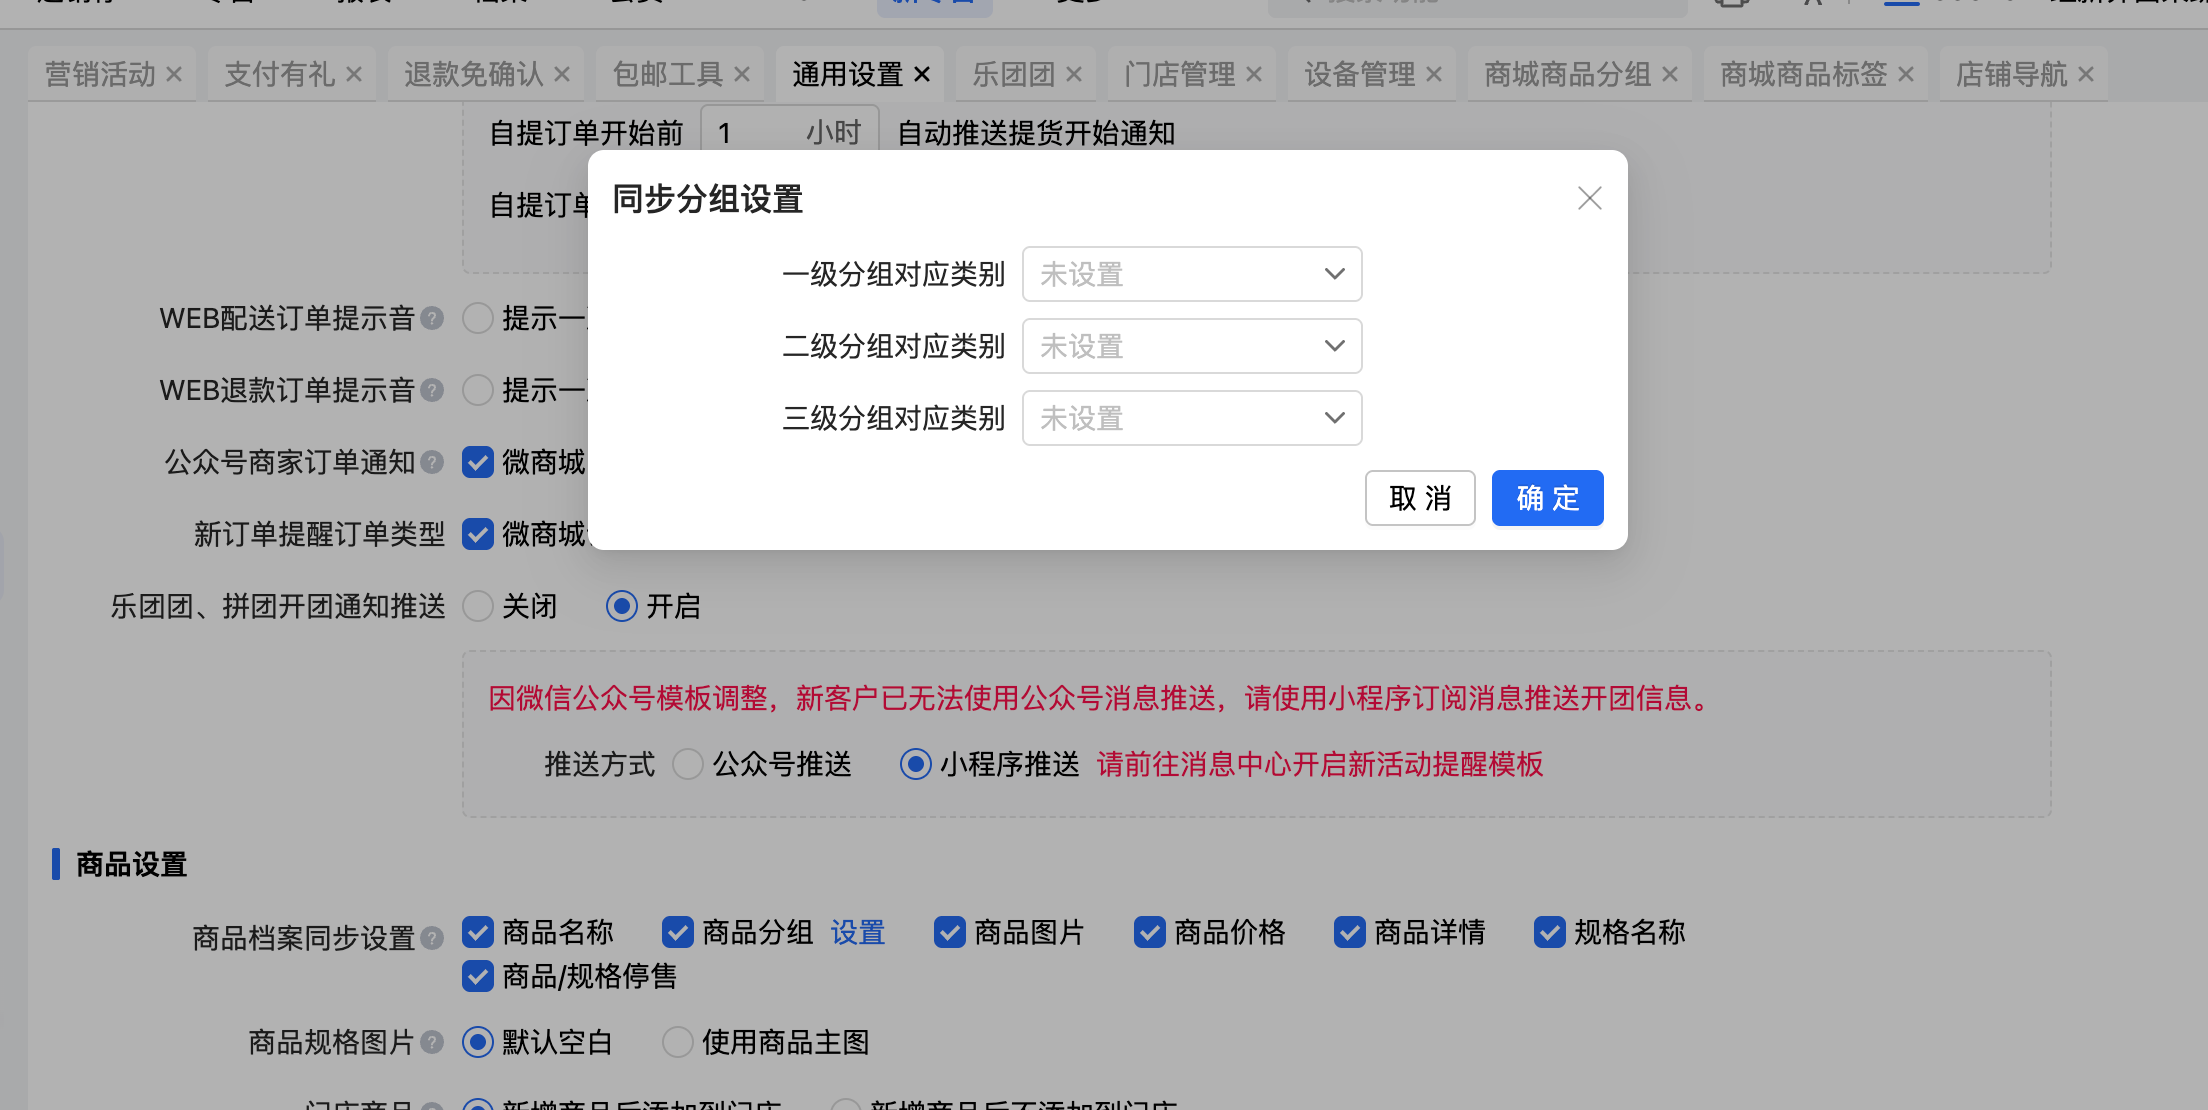The width and height of the screenshot is (2208, 1110).
Task: Switch to the 门店管理 tab
Action: click(x=1179, y=74)
